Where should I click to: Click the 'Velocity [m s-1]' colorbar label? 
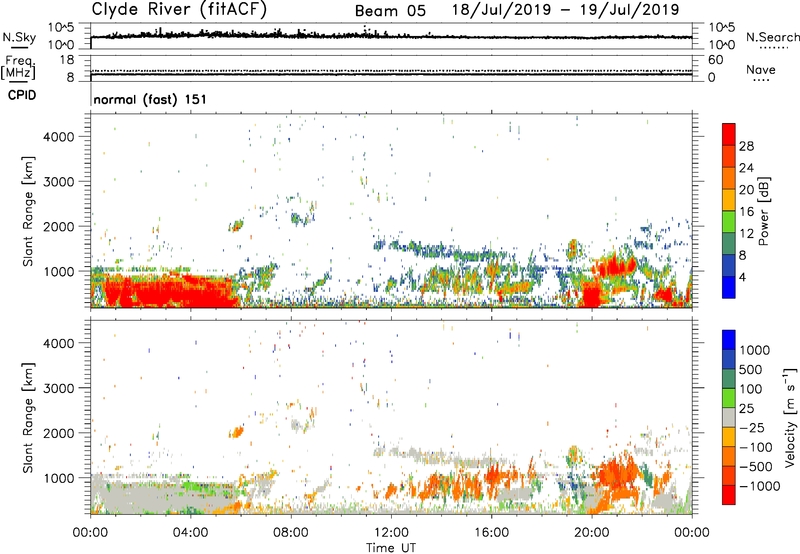[x=790, y=417]
